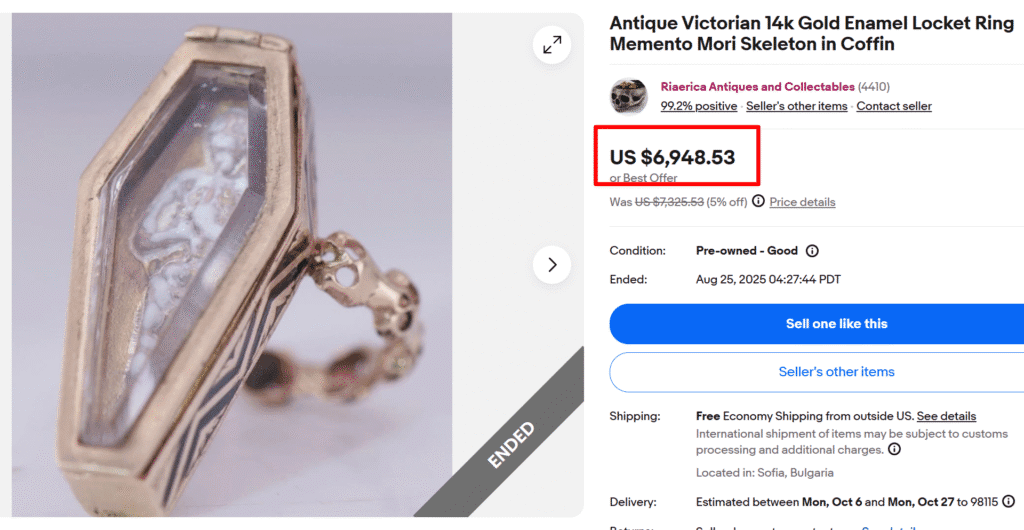1024x530 pixels.
Task: Click the Seller's other items button
Action: pyautogui.click(x=836, y=372)
